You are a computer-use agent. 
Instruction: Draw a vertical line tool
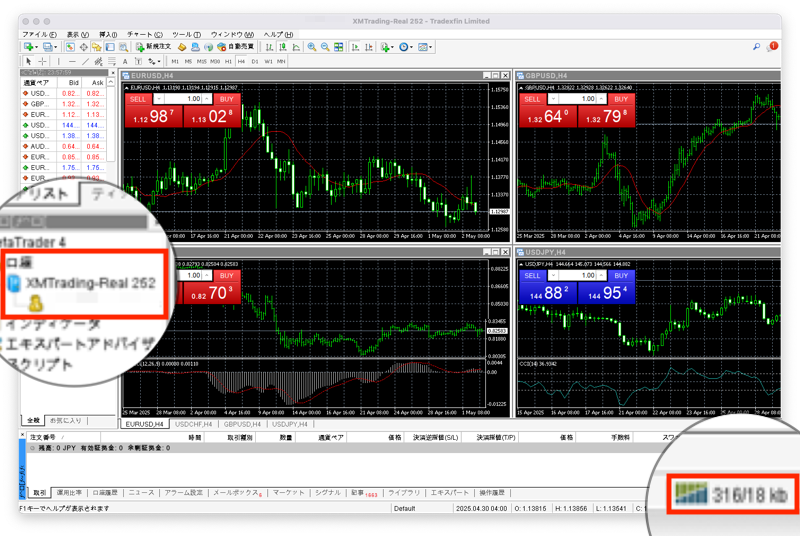click(59, 61)
